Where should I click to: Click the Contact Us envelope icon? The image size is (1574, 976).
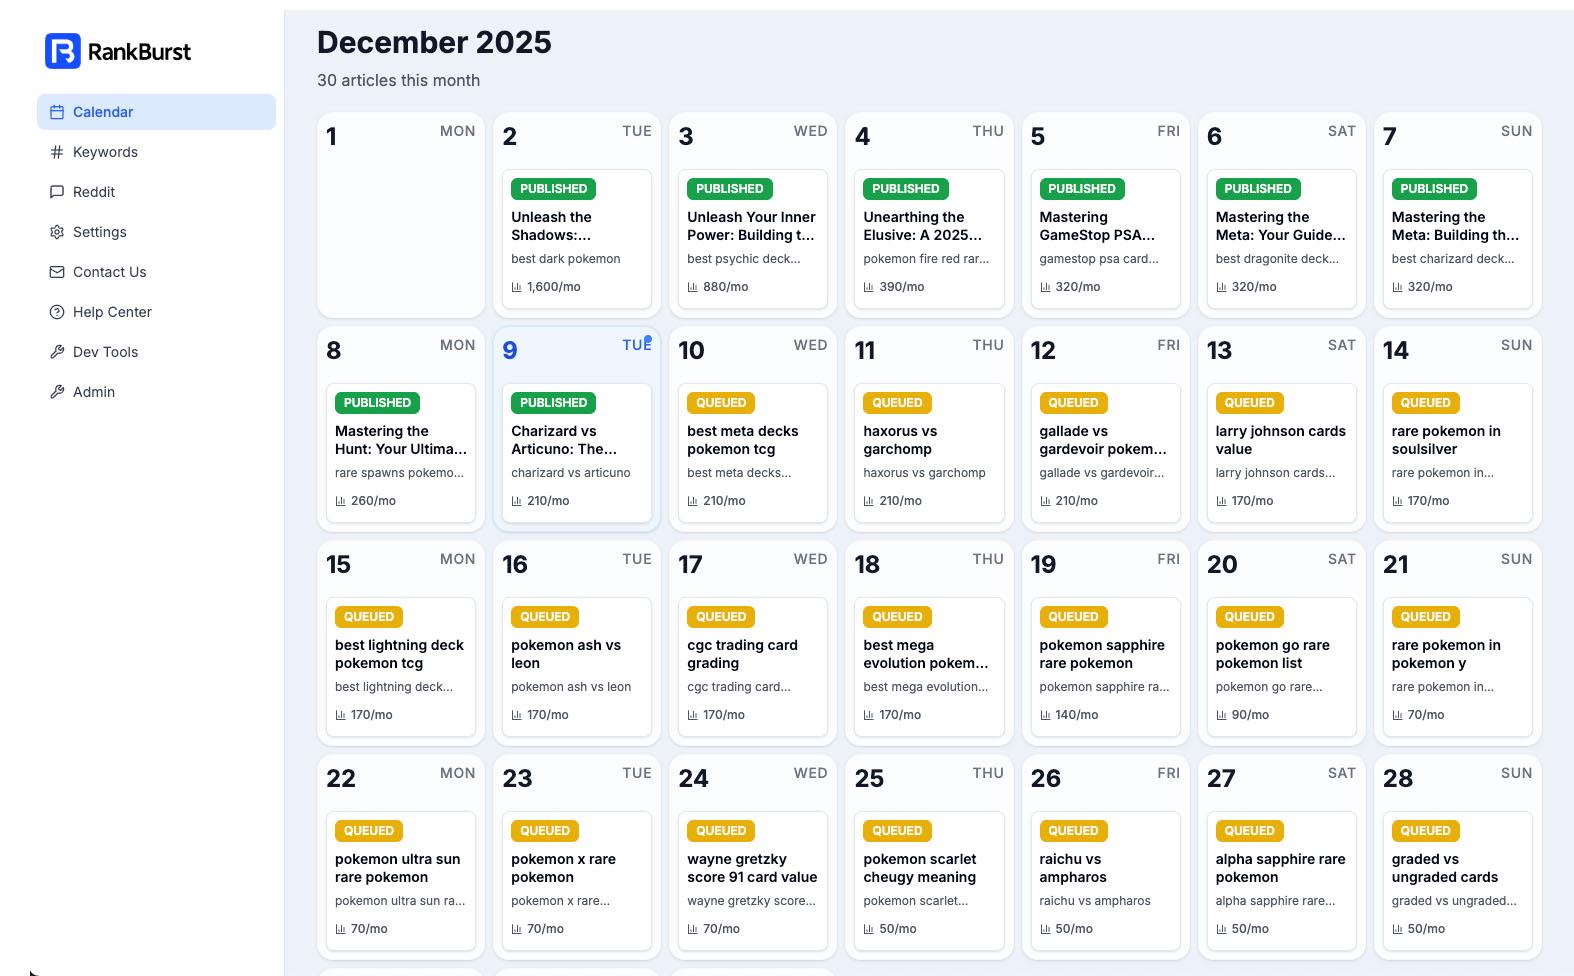(57, 272)
